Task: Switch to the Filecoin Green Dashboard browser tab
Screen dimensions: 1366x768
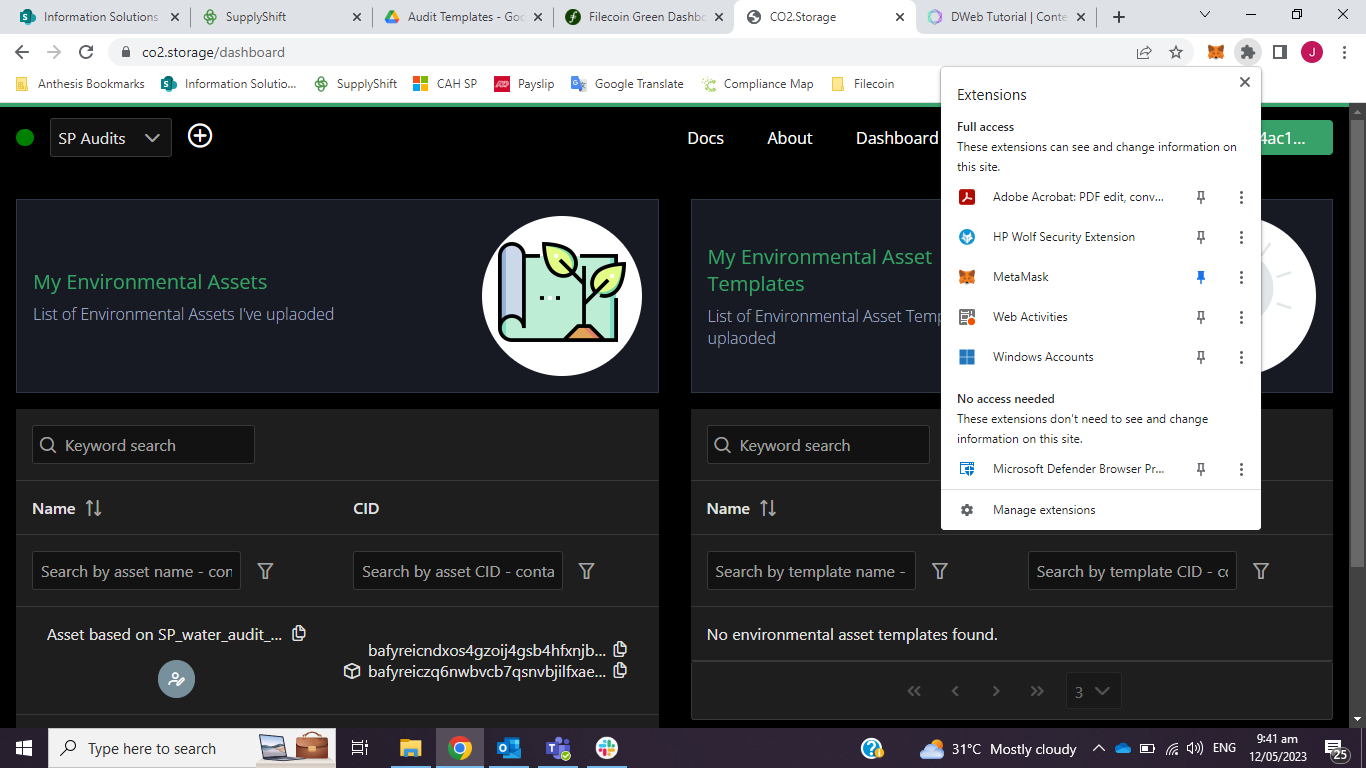Action: click(644, 16)
